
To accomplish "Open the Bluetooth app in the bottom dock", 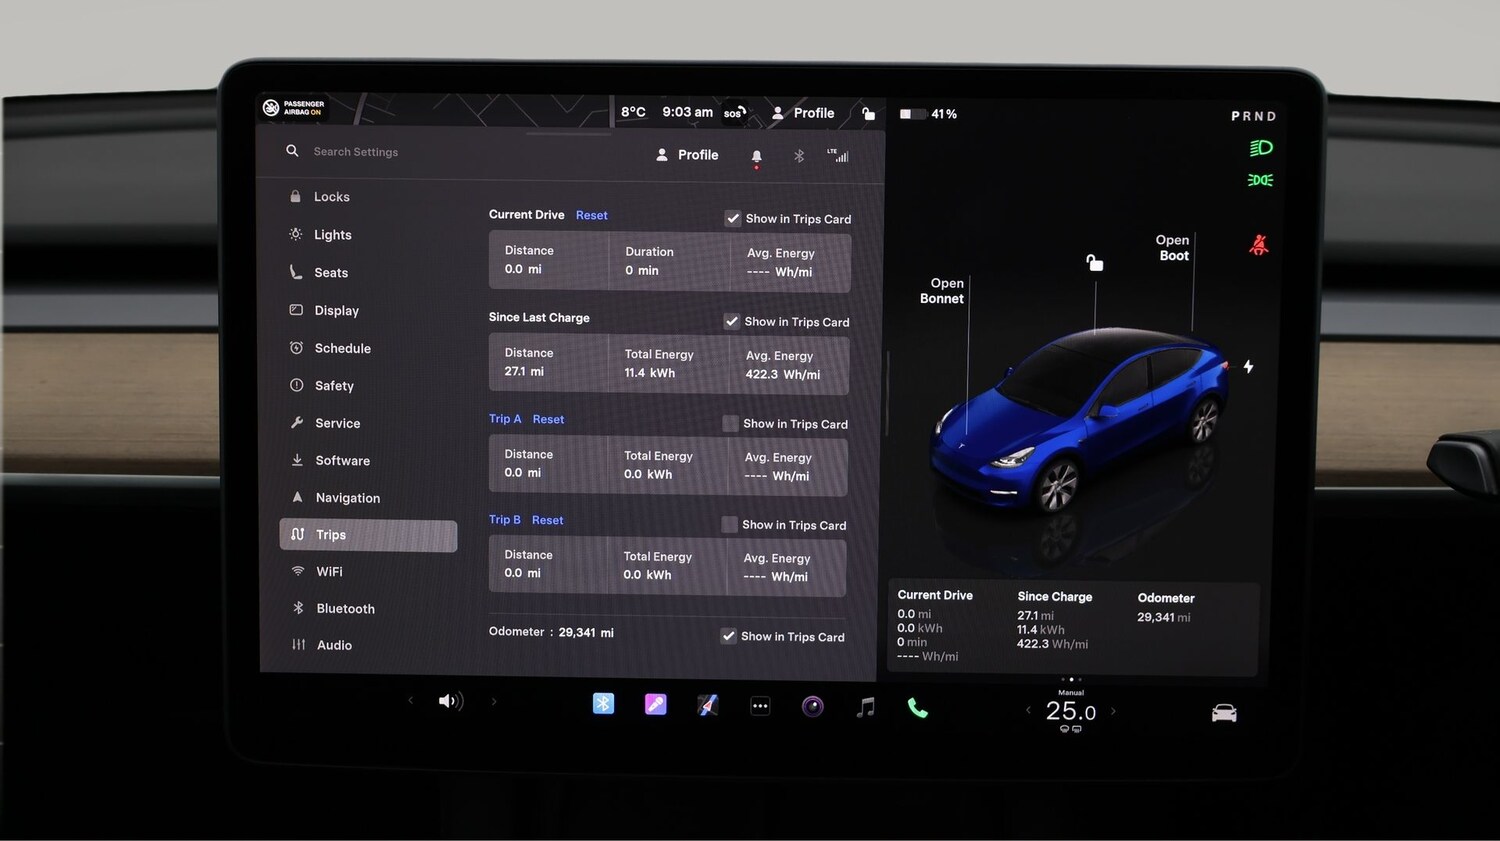I will click(x=603, y=704).
